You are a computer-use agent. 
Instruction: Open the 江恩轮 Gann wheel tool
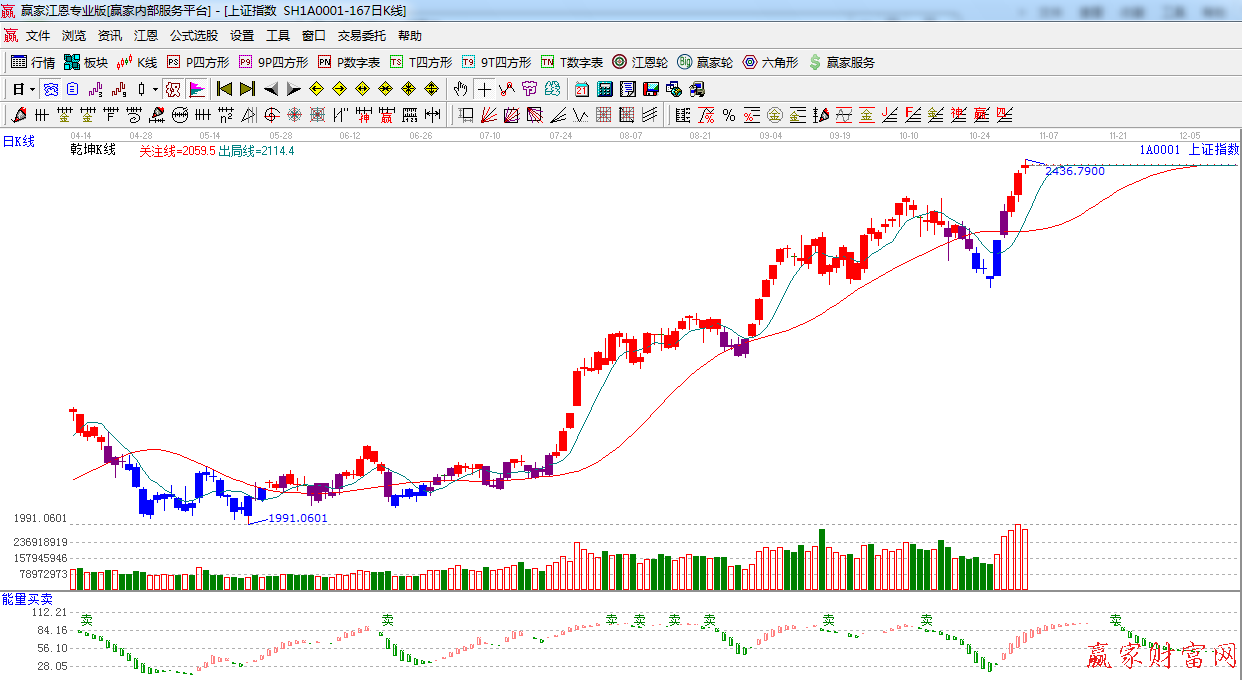coord(640,62)
